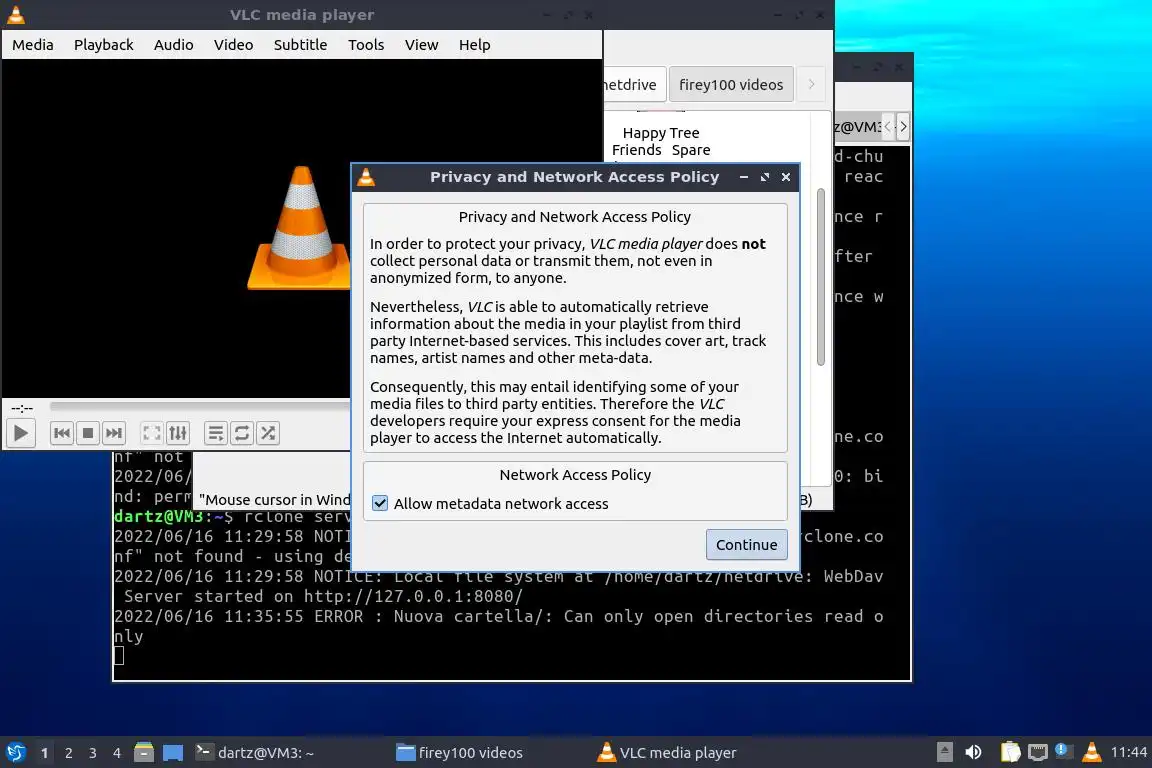
Task: Open the volume control tray icon
Action: pyautogui.click(x=973, y=752)
